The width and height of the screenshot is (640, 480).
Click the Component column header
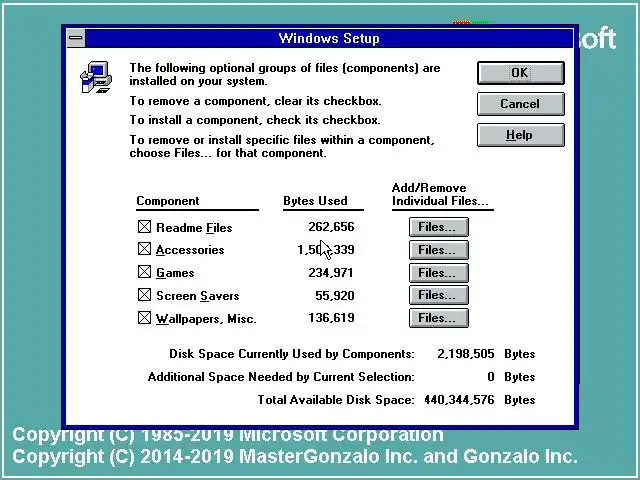(x=168, y=201)
